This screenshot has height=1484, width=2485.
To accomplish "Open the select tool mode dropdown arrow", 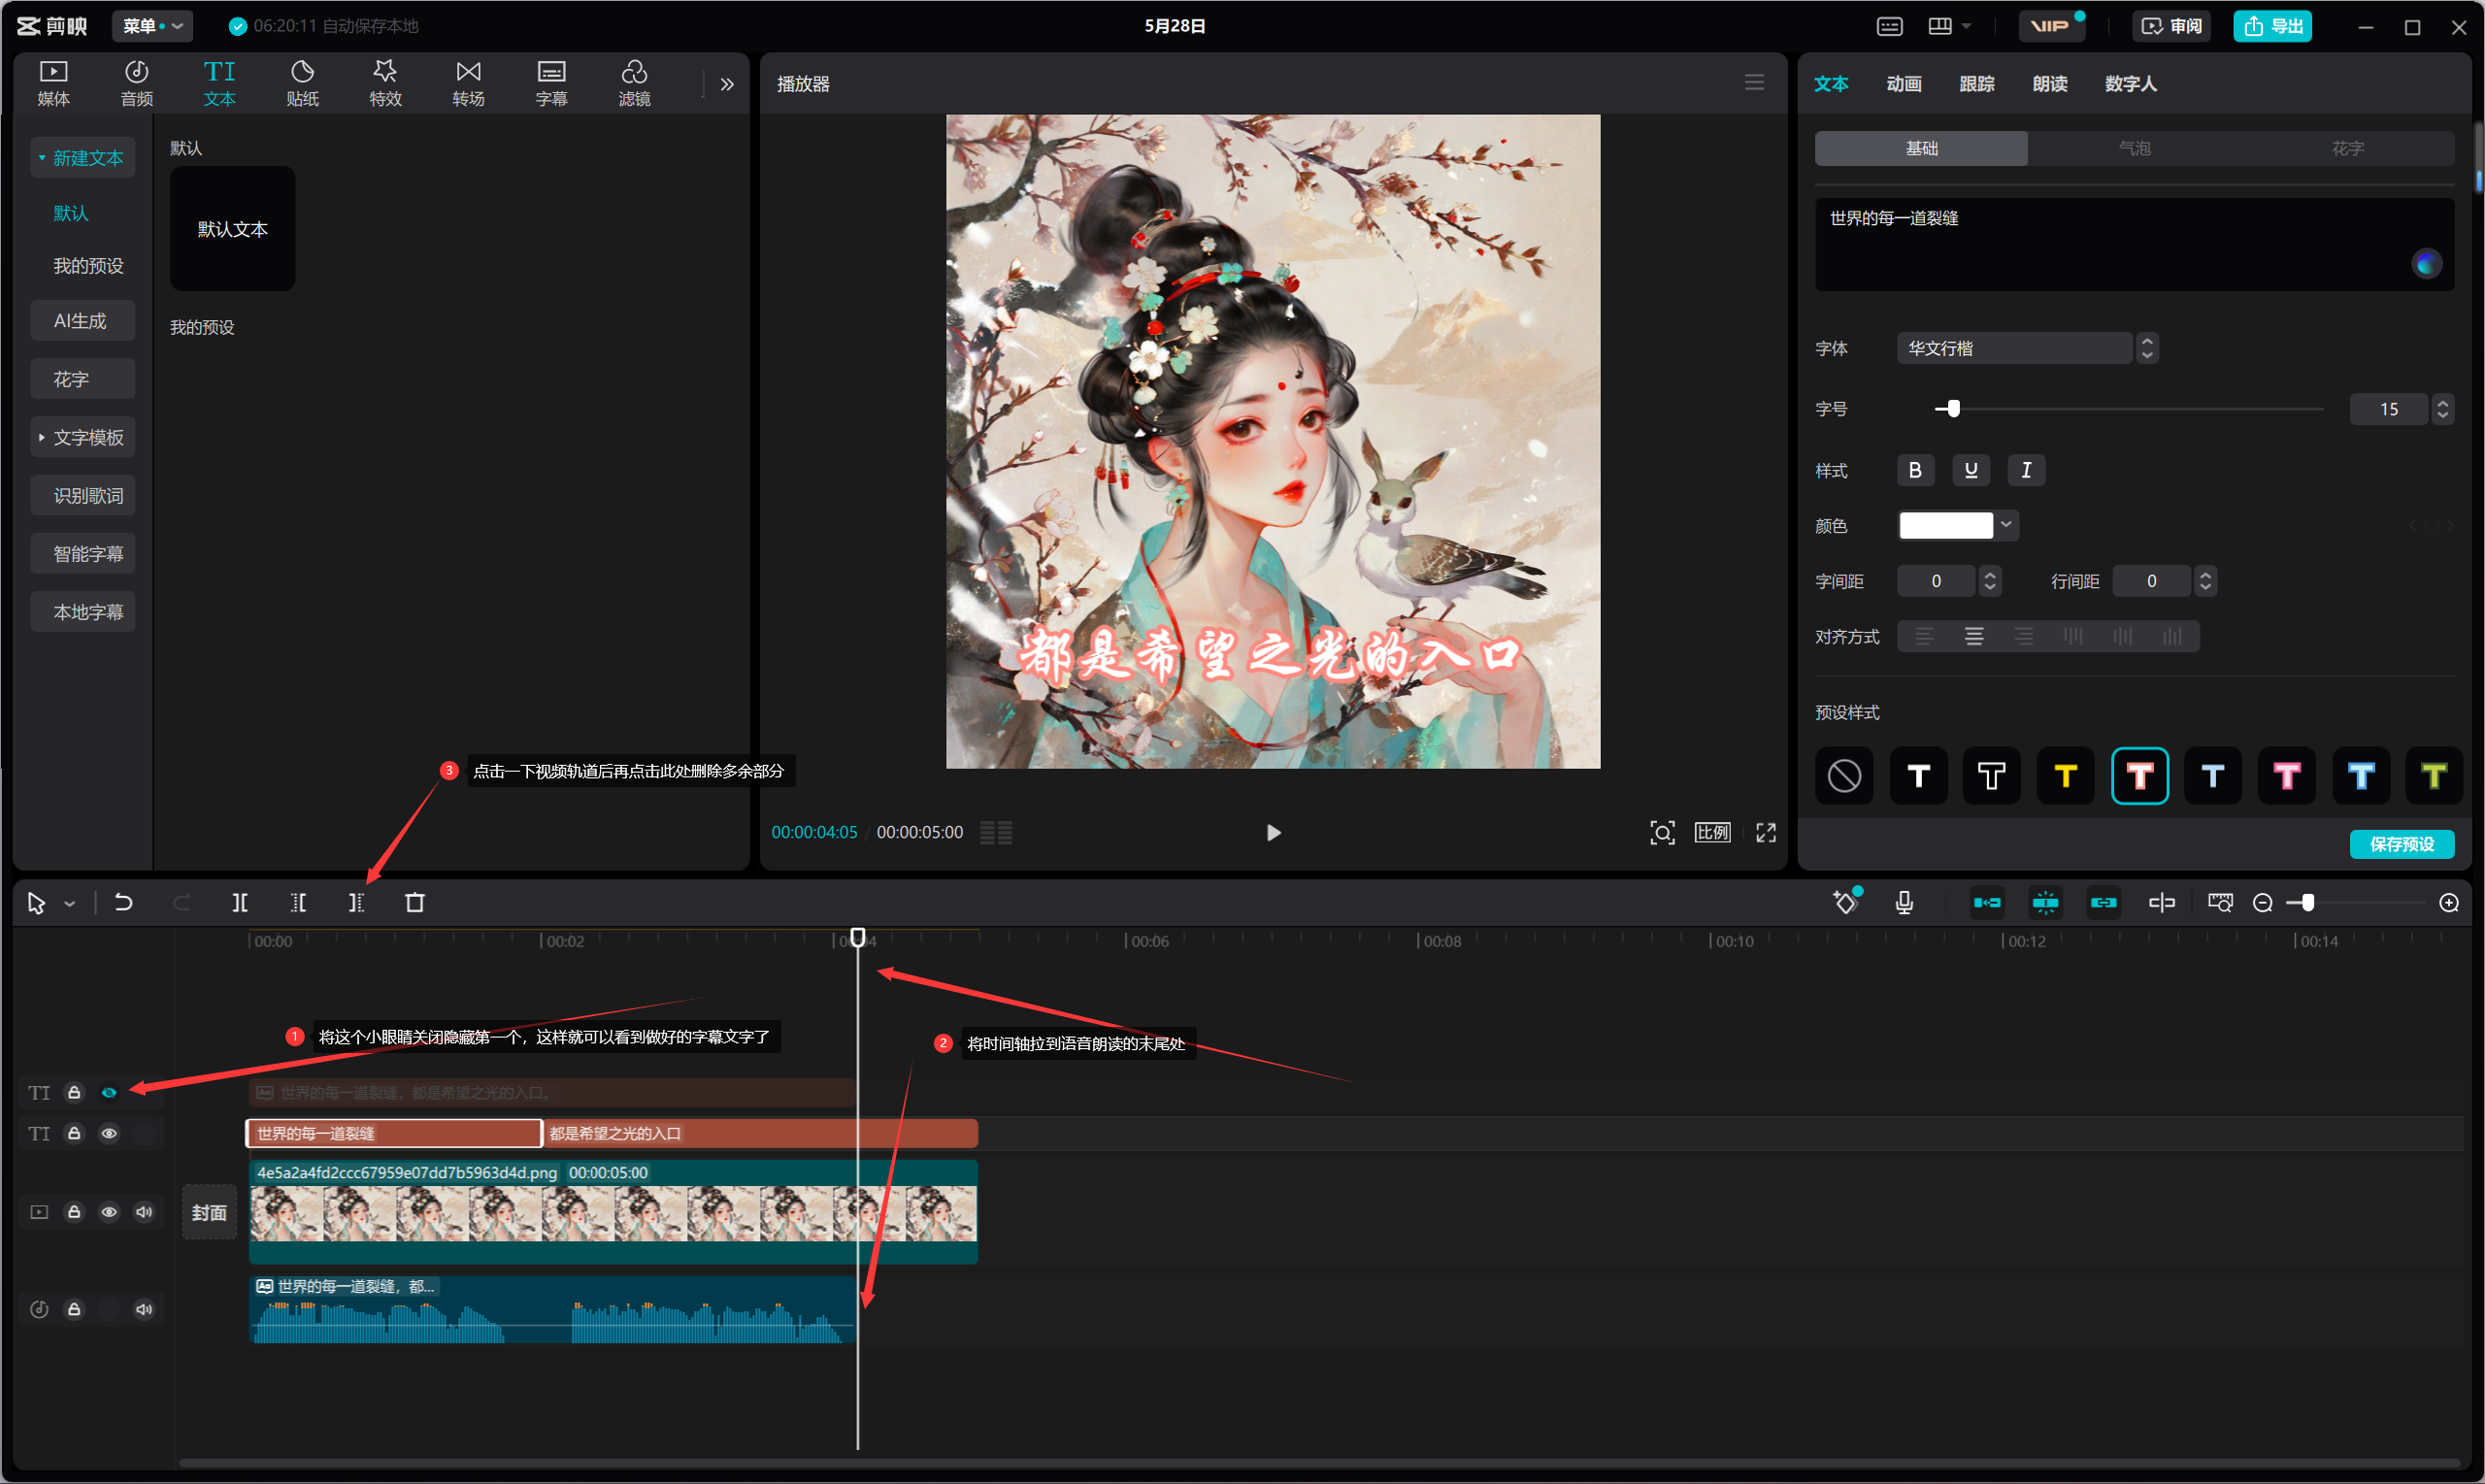I will tap(69, 904).
